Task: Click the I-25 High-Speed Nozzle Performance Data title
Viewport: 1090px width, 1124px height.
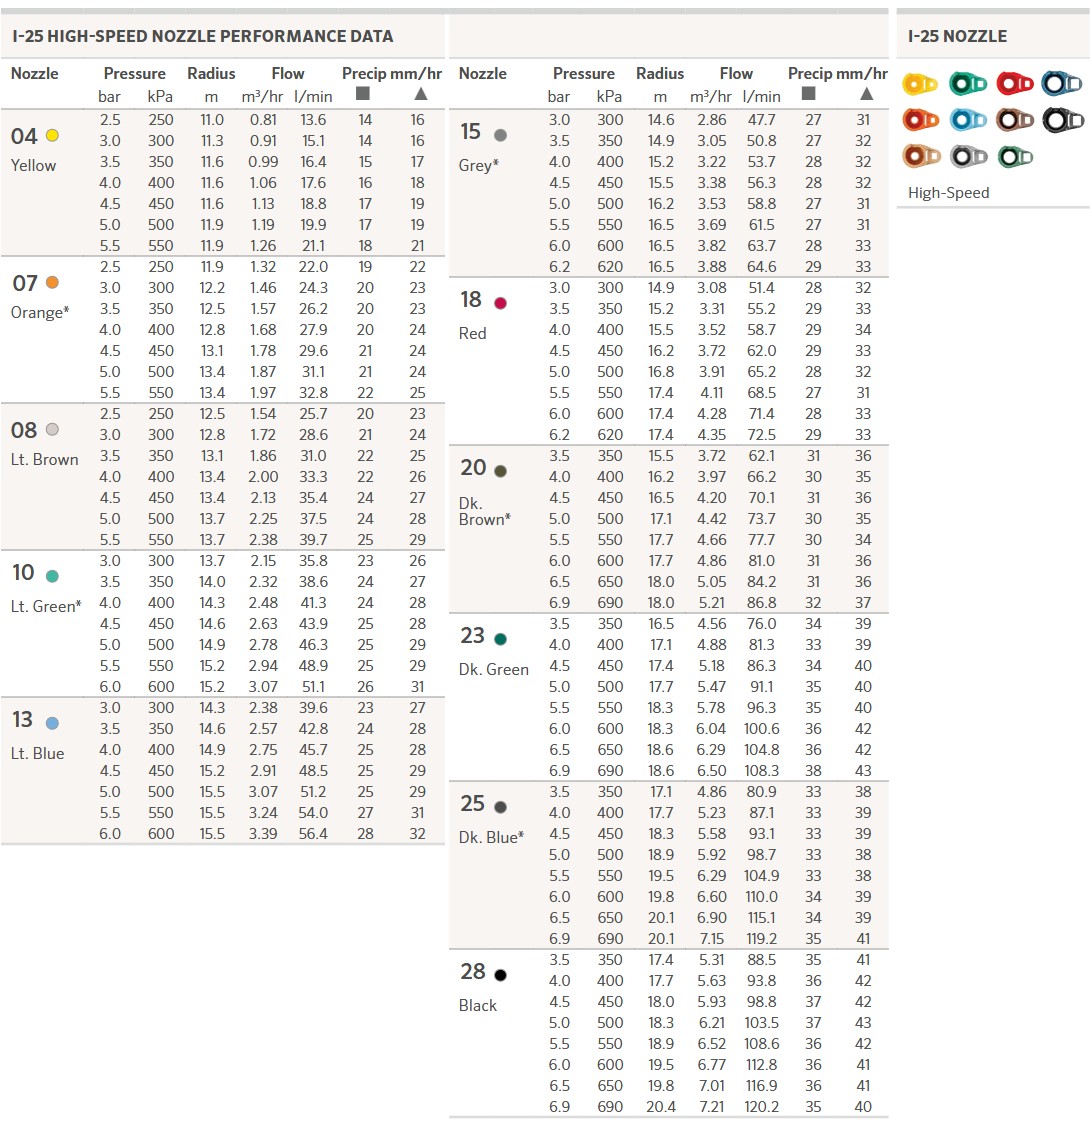Action: (x=203, y=36)
